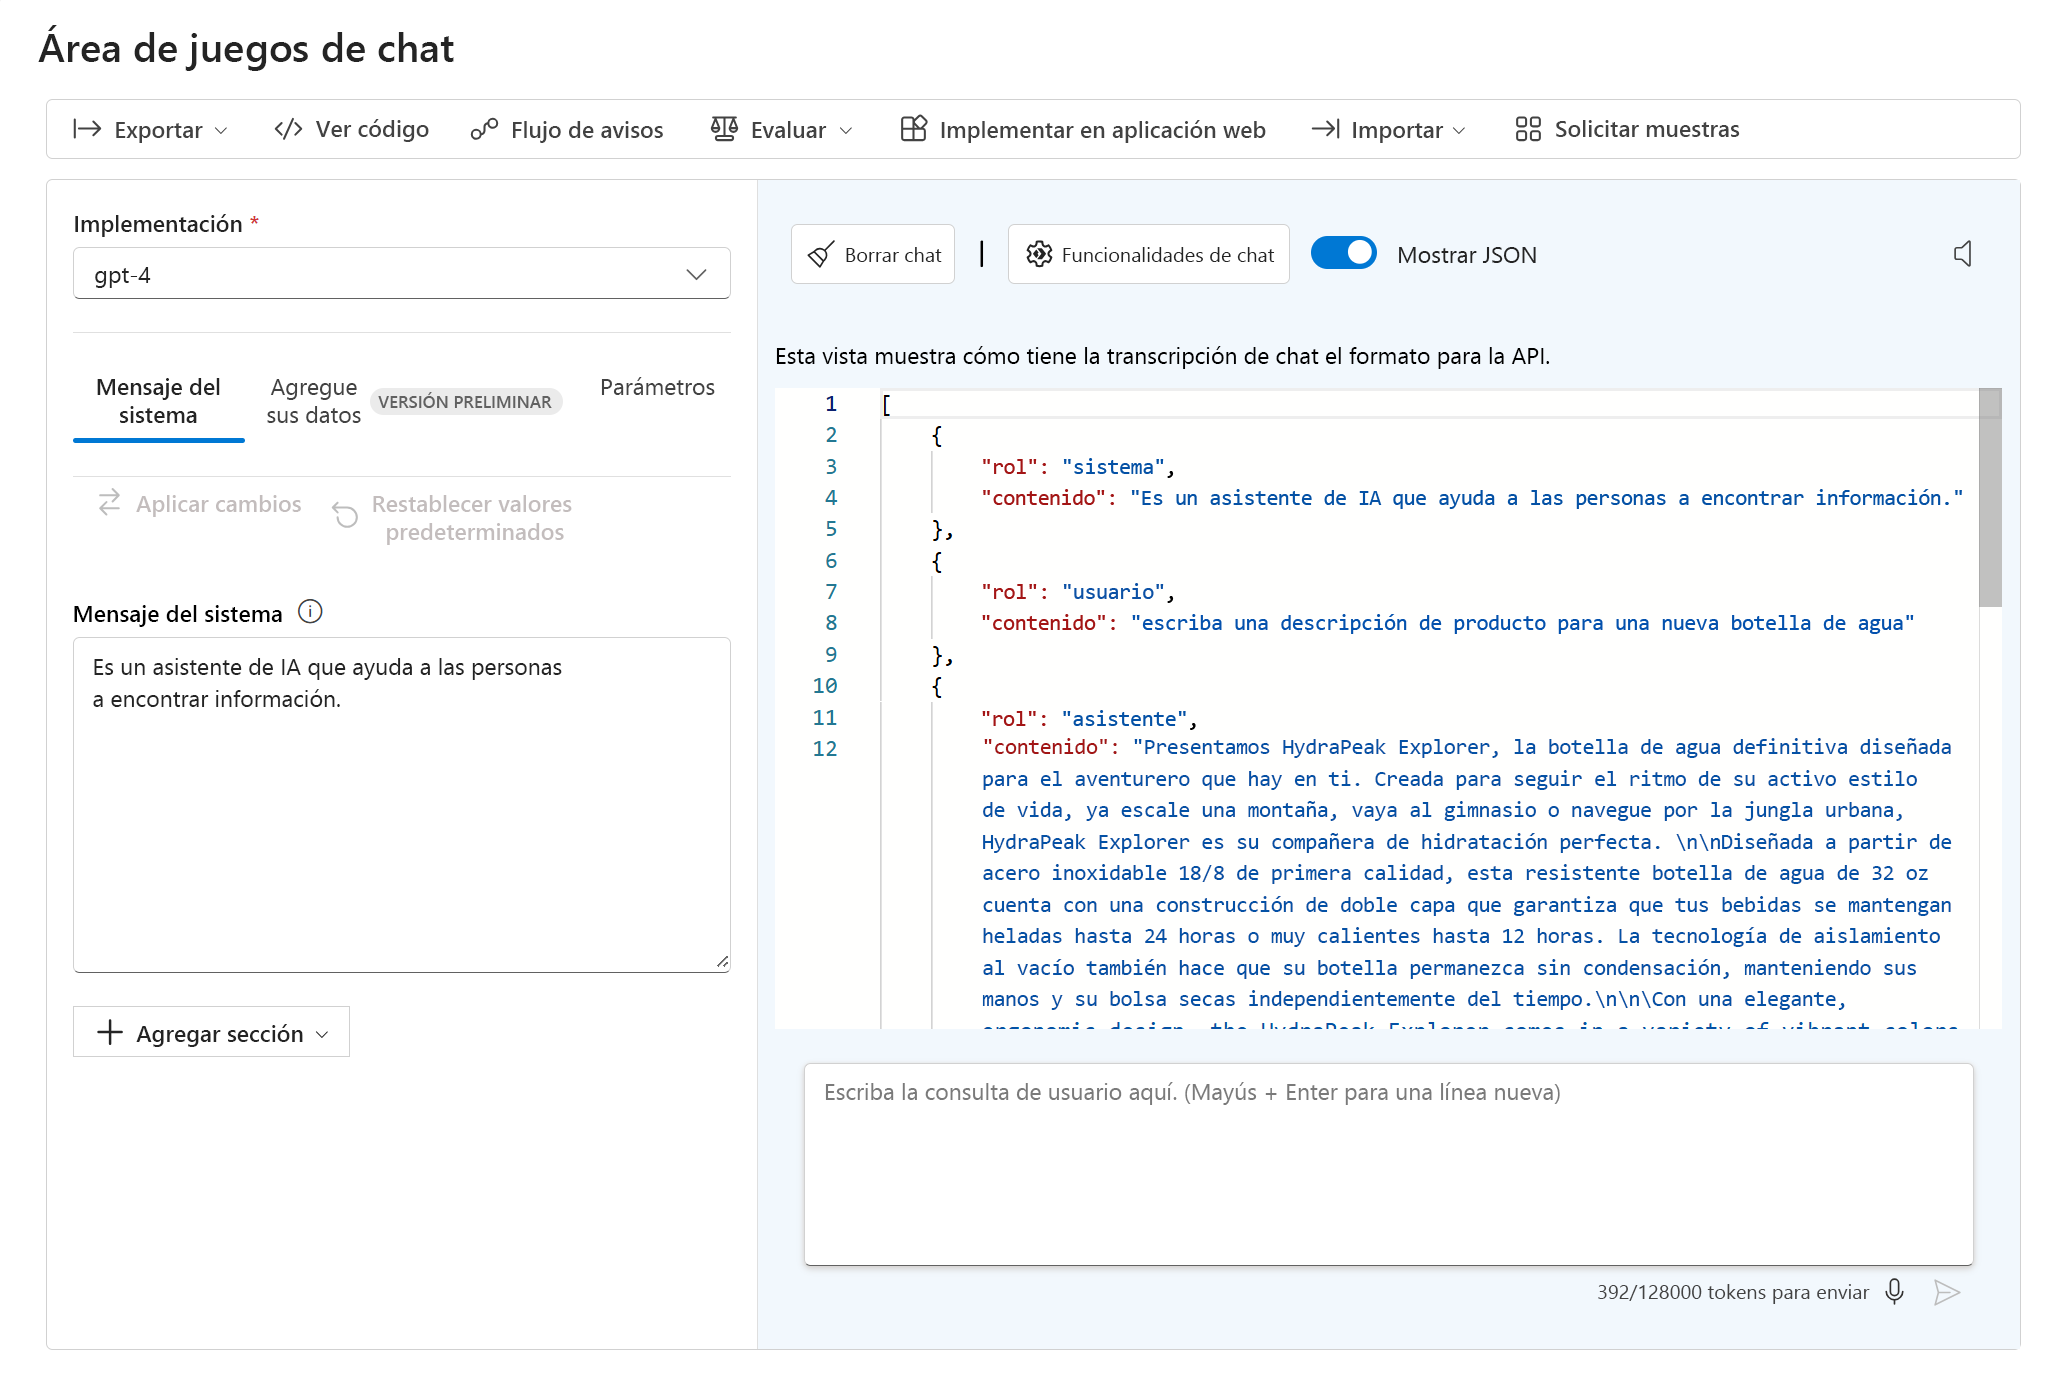Open the Implementación gpt-4 dropdown
The height and width of the screenshot is (1382, 2061).
402,274
